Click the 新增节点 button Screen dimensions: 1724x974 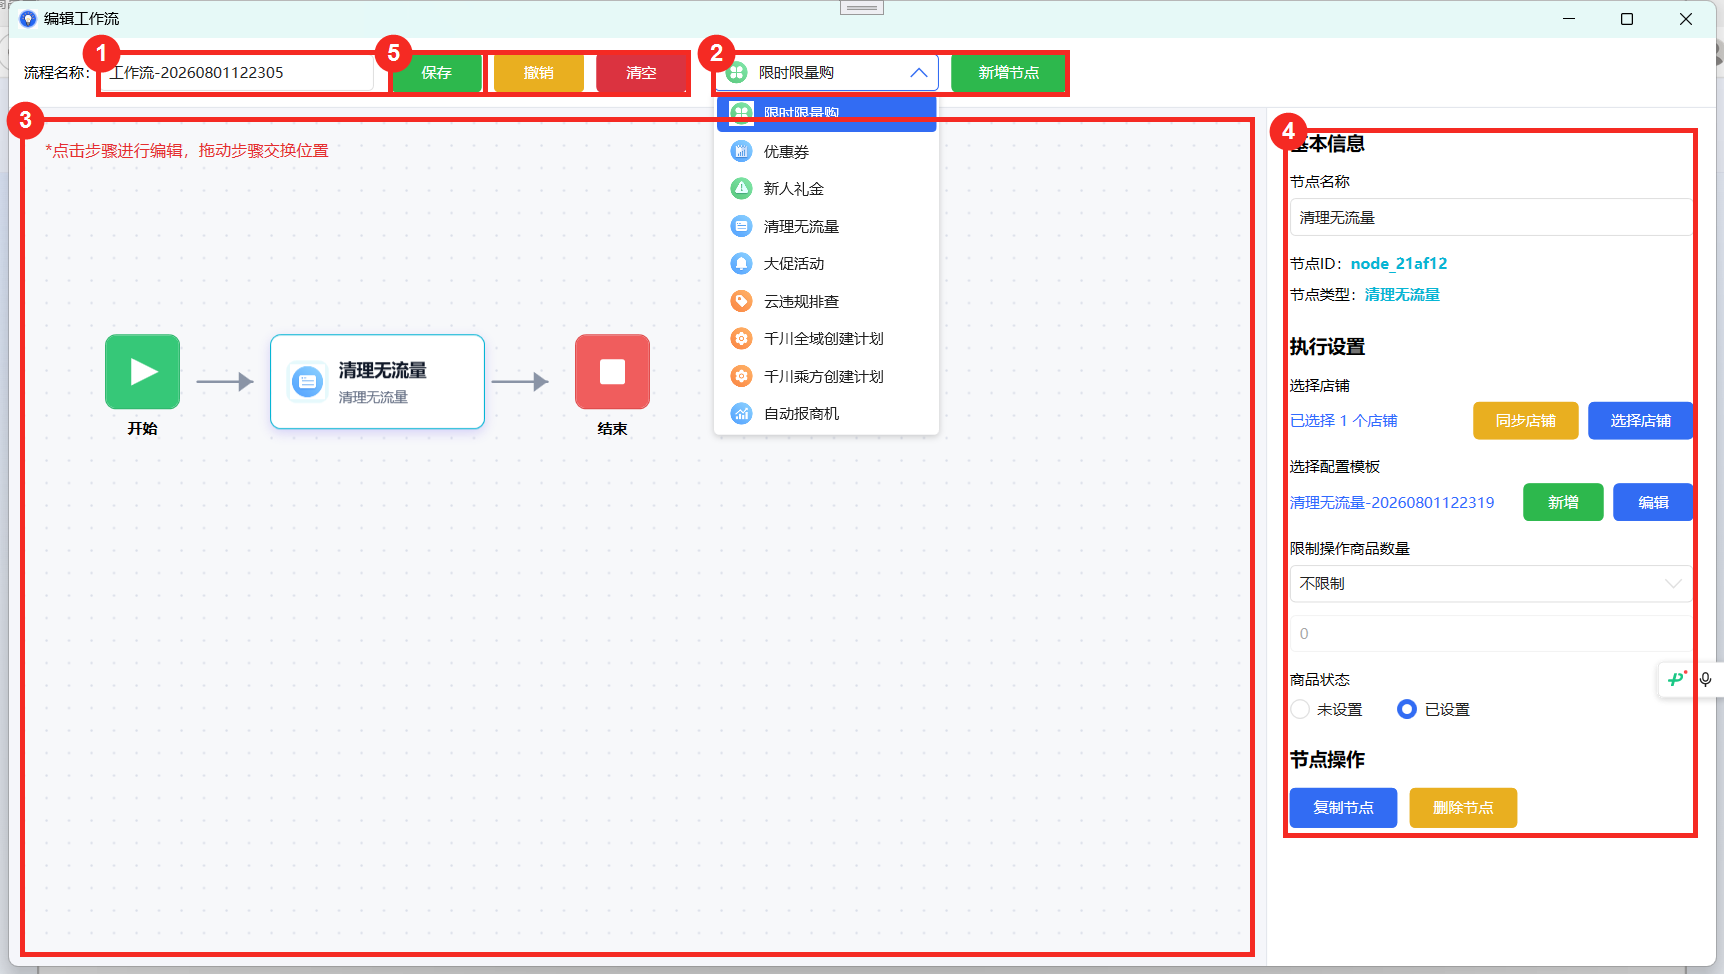(x=1008, y=72)
